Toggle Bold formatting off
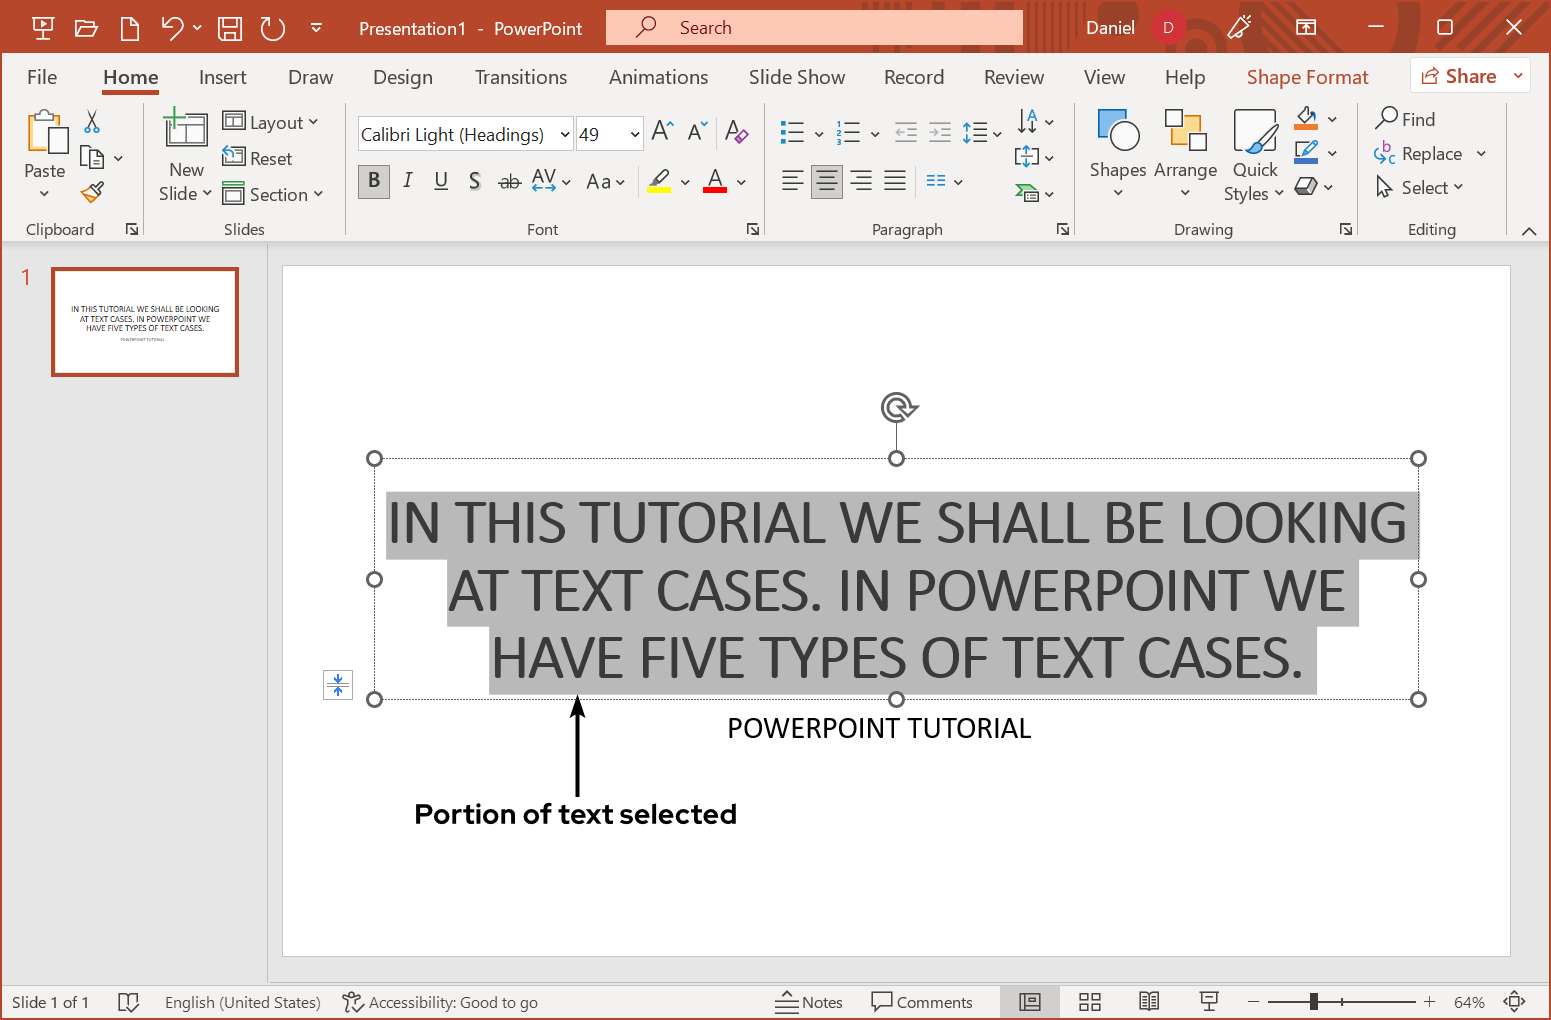Screen dimensions: 1551x1020 [x=374, y=181]
